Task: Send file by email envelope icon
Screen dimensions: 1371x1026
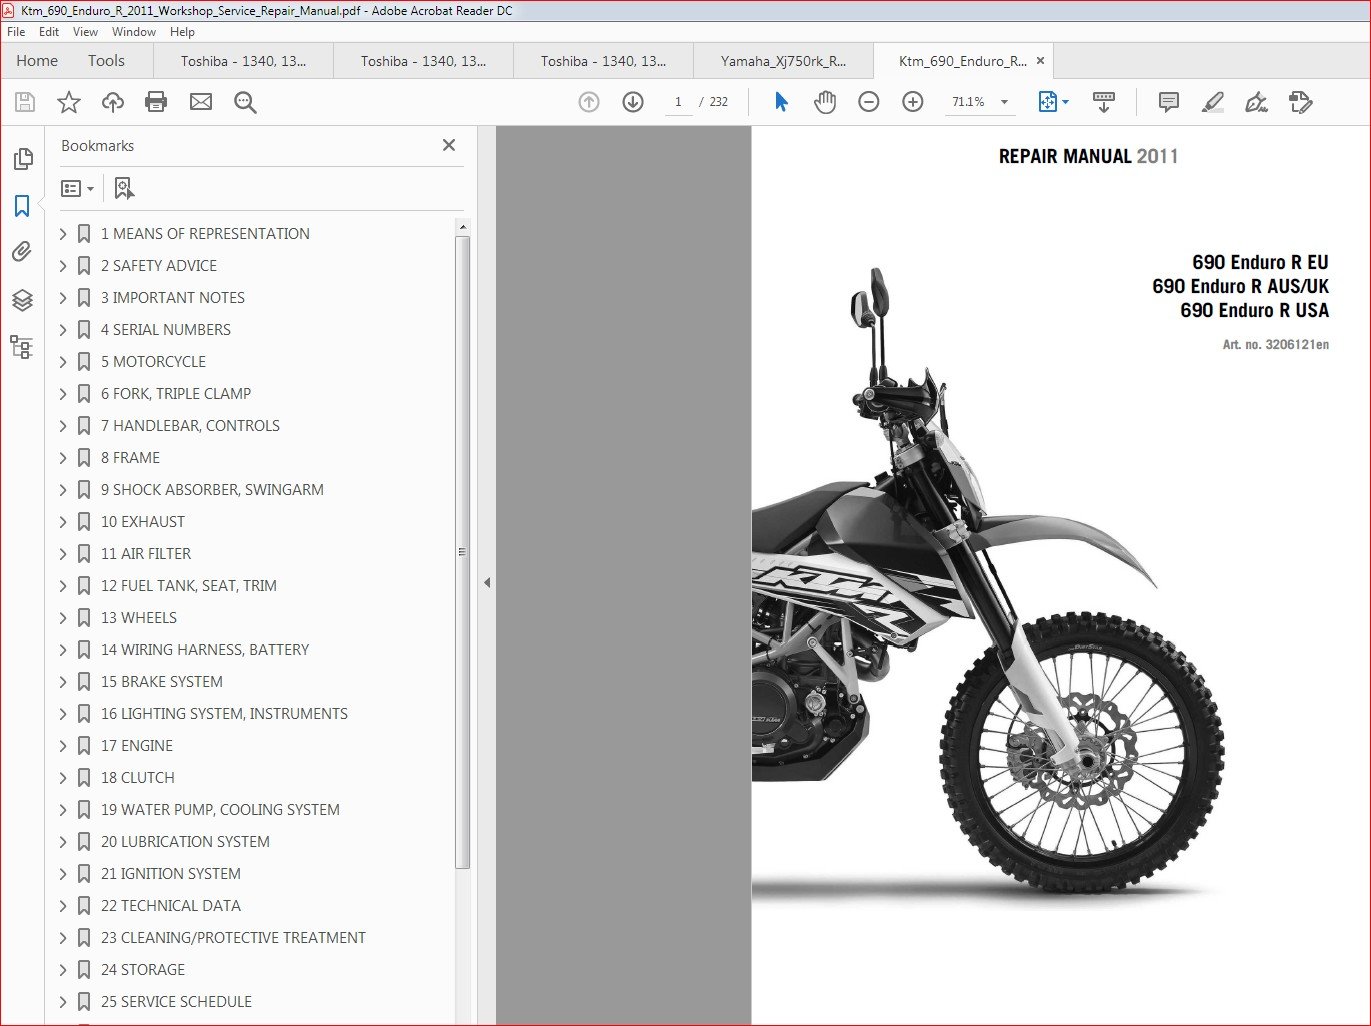Action: coord(201,102)
